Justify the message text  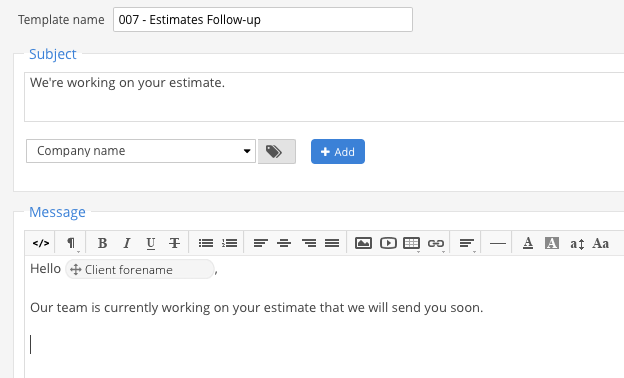[x=332, y=243]
